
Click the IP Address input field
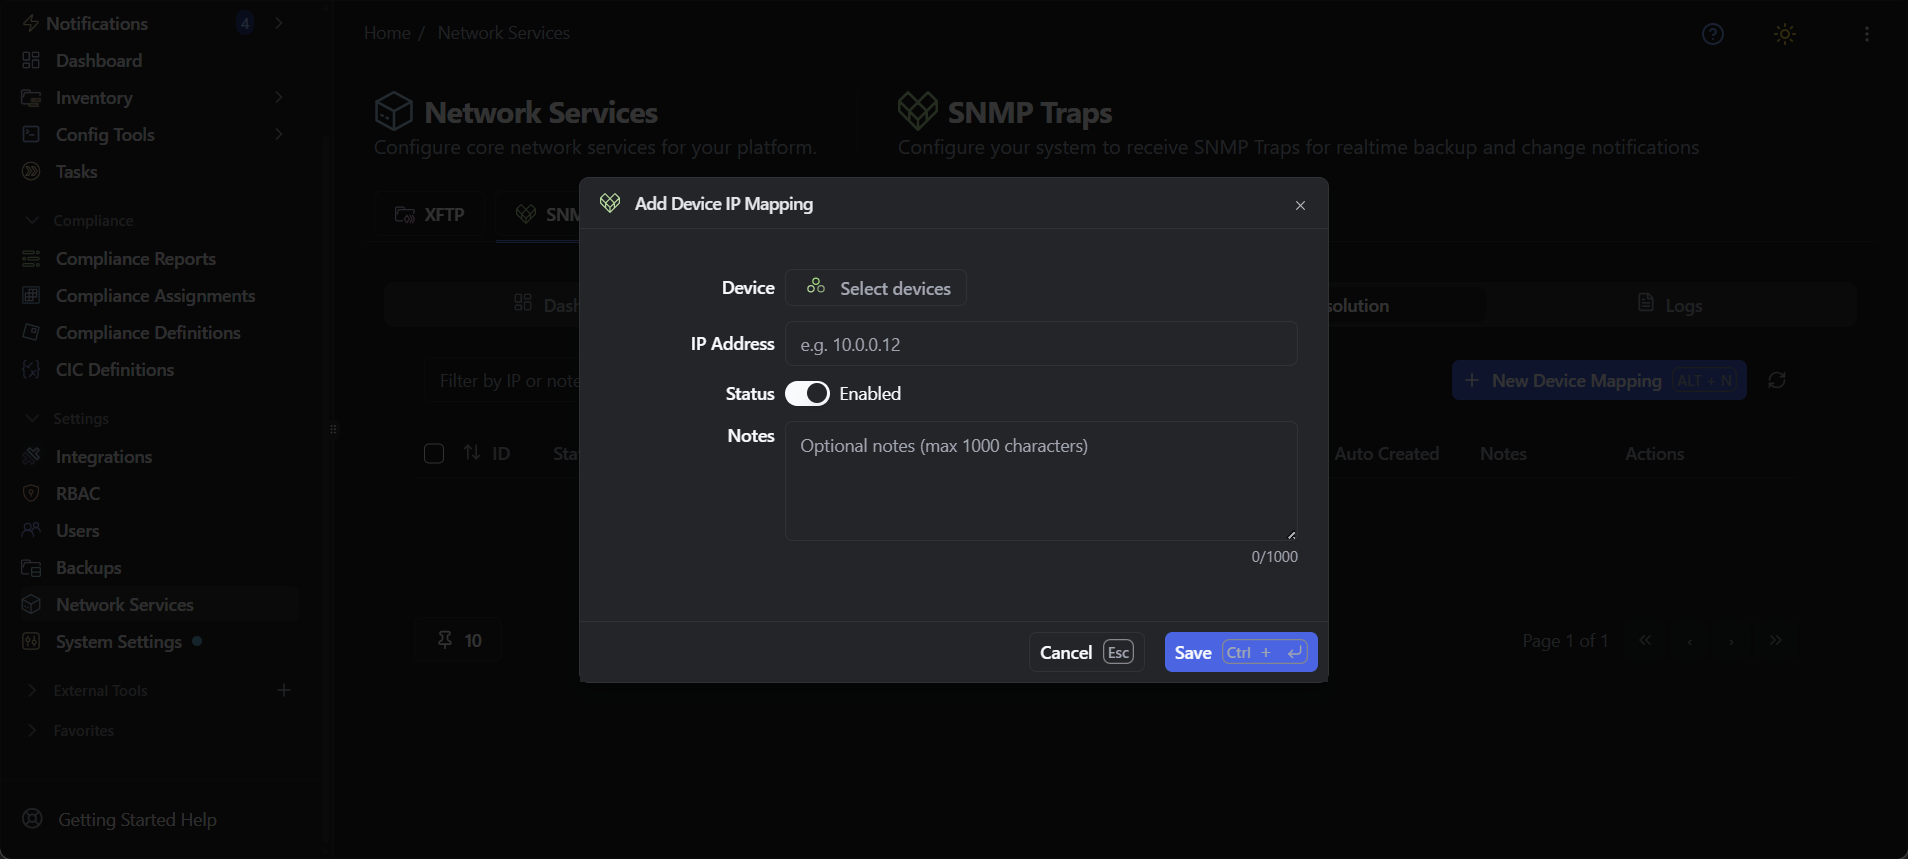click(x=1041, y=344)
